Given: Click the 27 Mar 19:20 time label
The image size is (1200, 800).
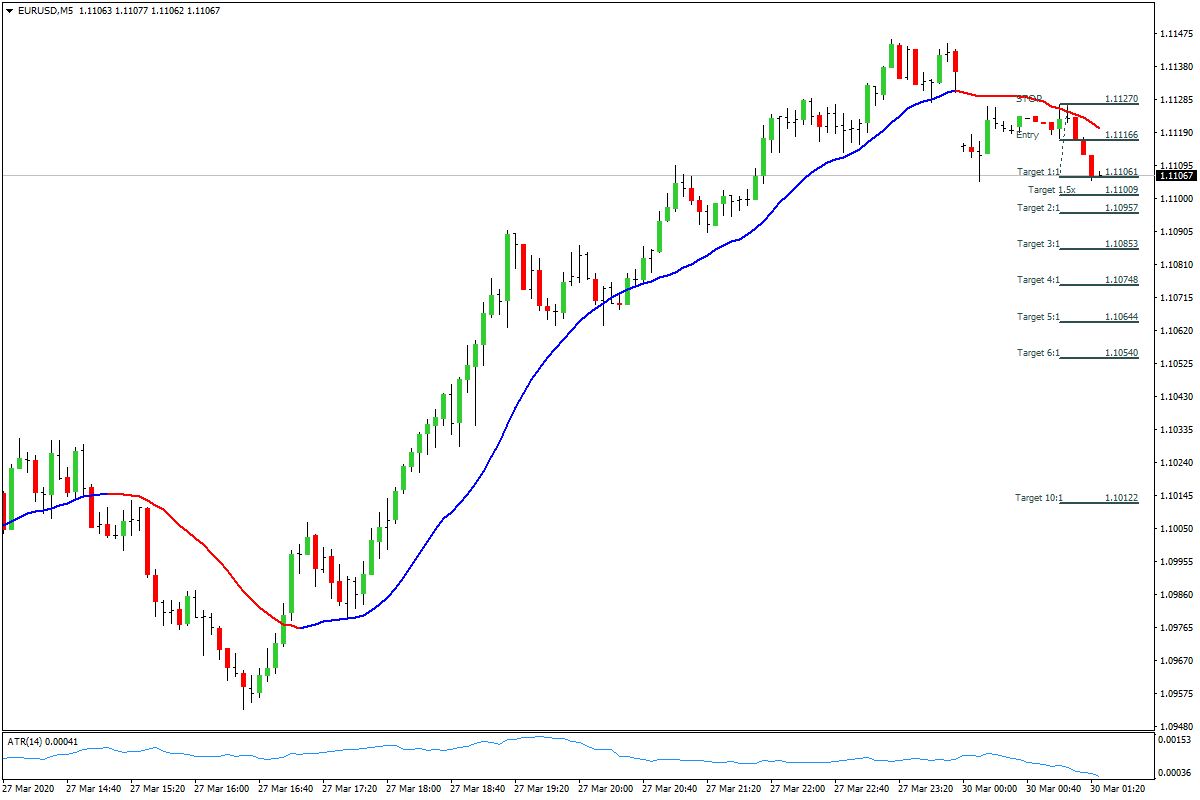Looking at the screenshot, I should click(542, 789).
